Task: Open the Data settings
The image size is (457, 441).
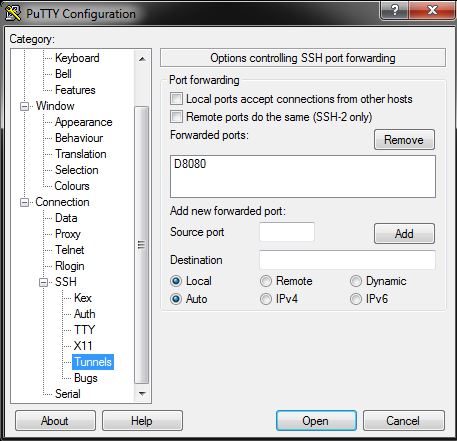Action: click(66, 218)
